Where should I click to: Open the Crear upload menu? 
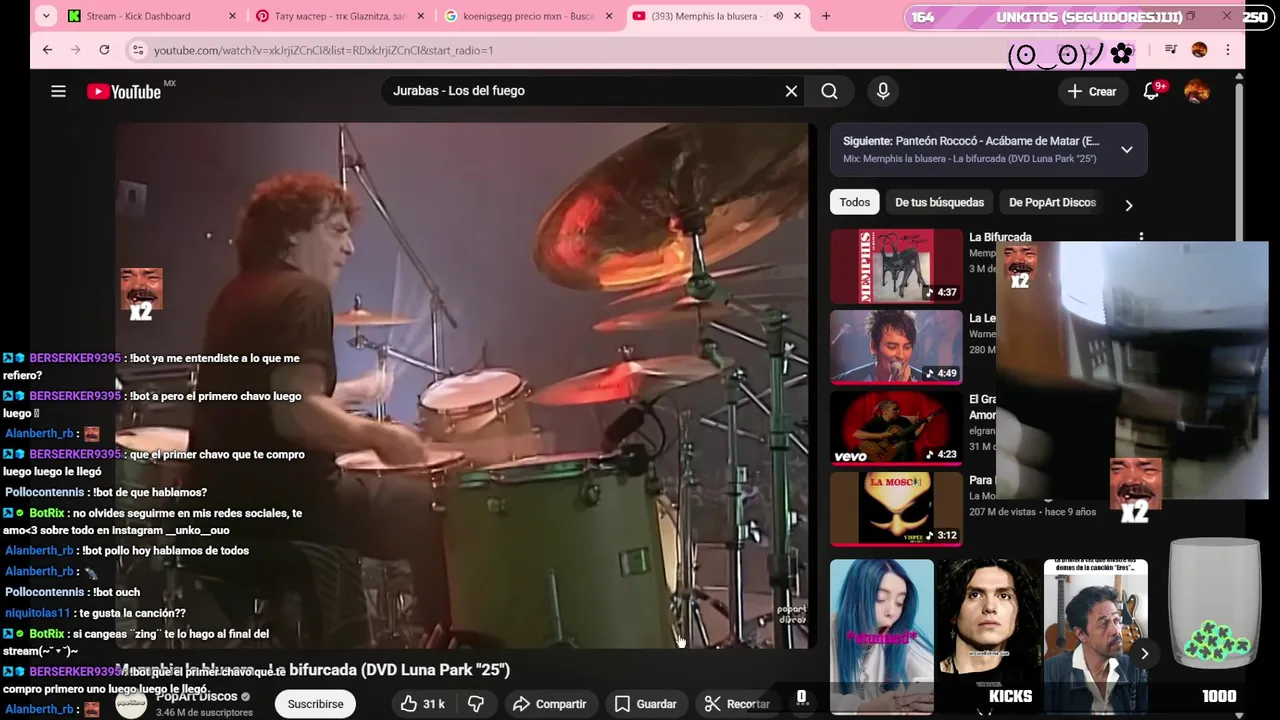1092,91
